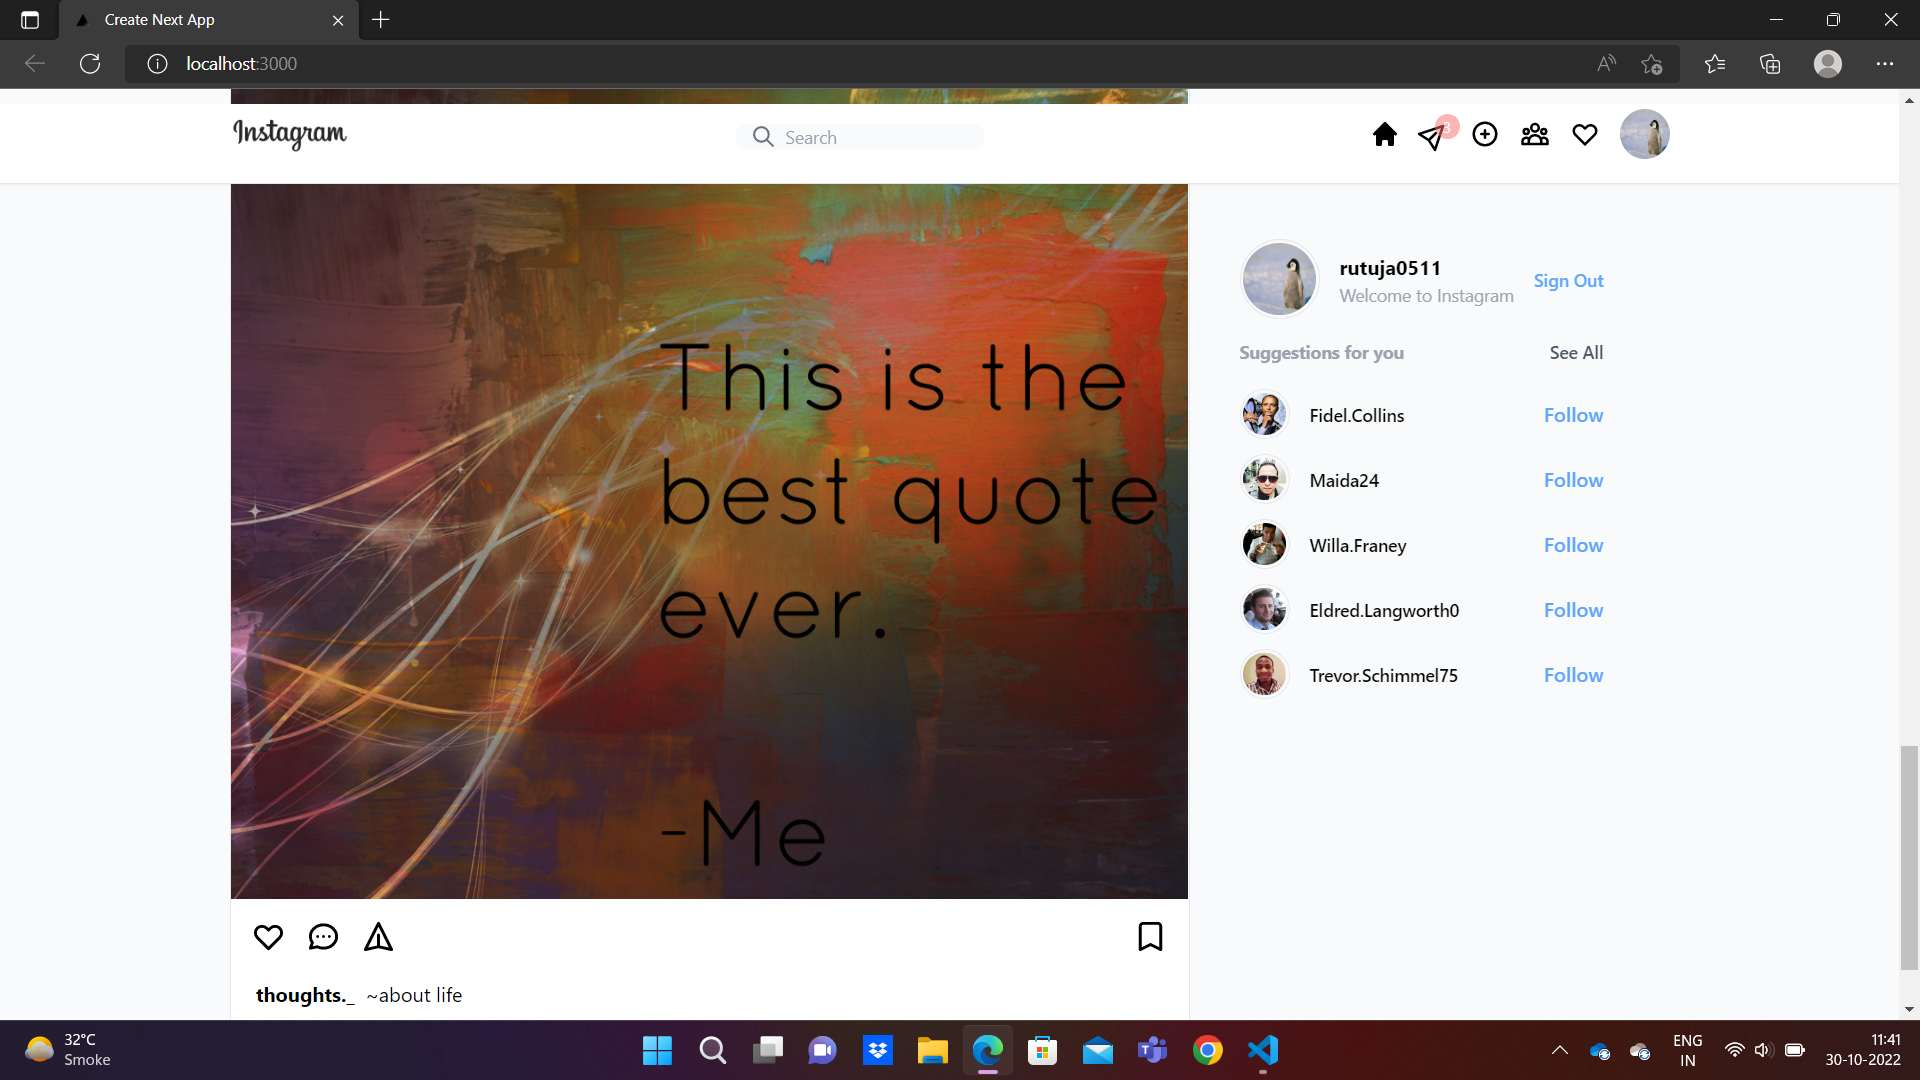Go to the Home feed
This screenshot has width=1920, height=1080.
tap(1384, 134)
